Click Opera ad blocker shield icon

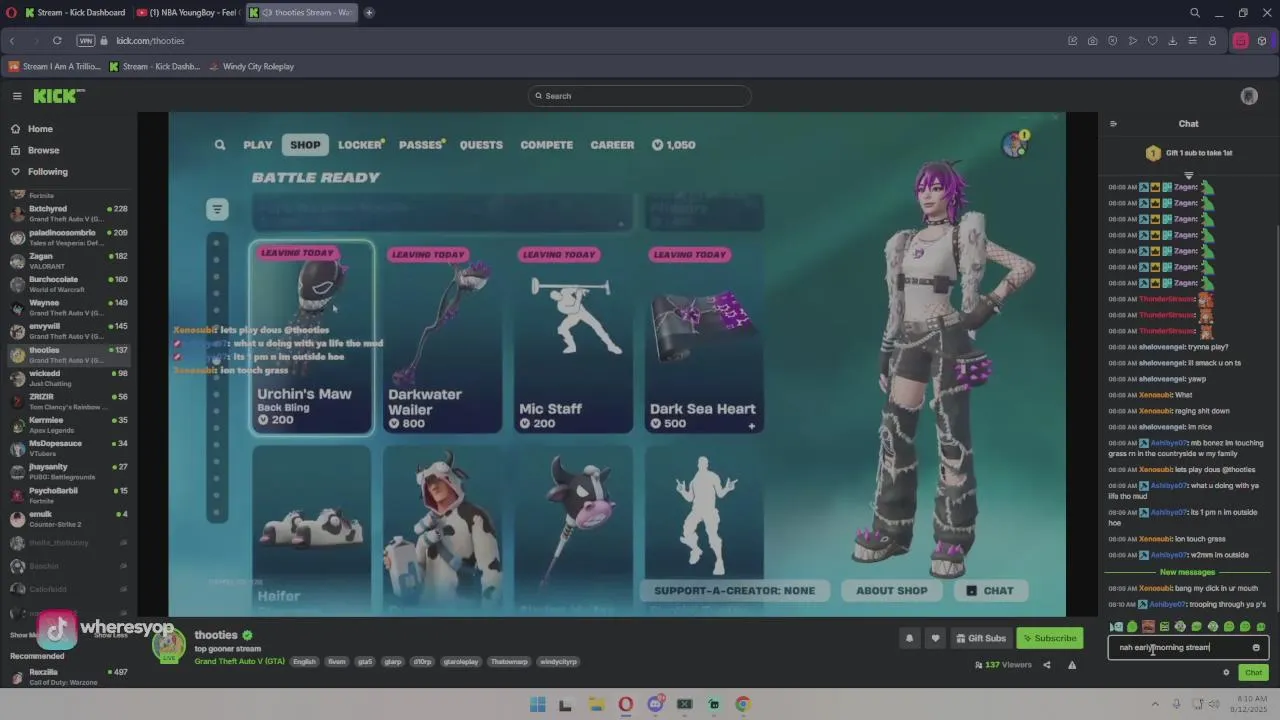point(1112,41)
